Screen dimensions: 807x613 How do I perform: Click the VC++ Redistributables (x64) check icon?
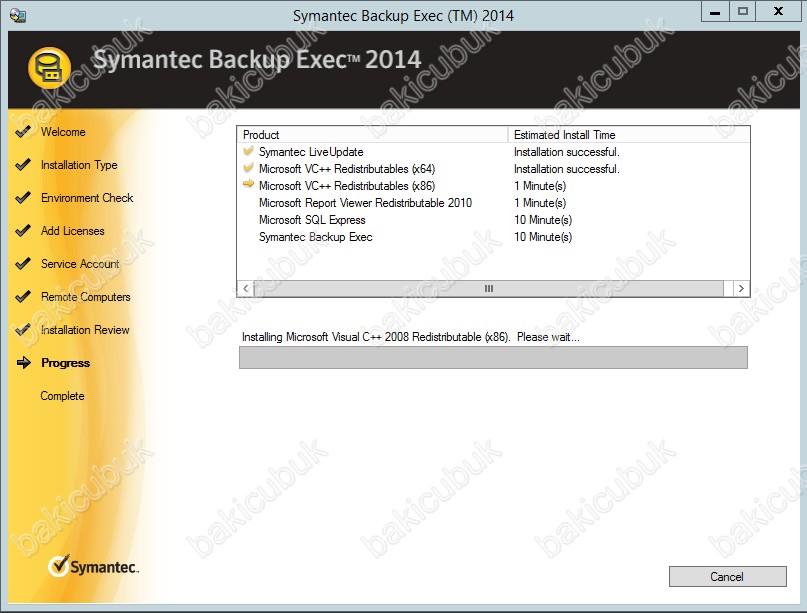(249, 168)
